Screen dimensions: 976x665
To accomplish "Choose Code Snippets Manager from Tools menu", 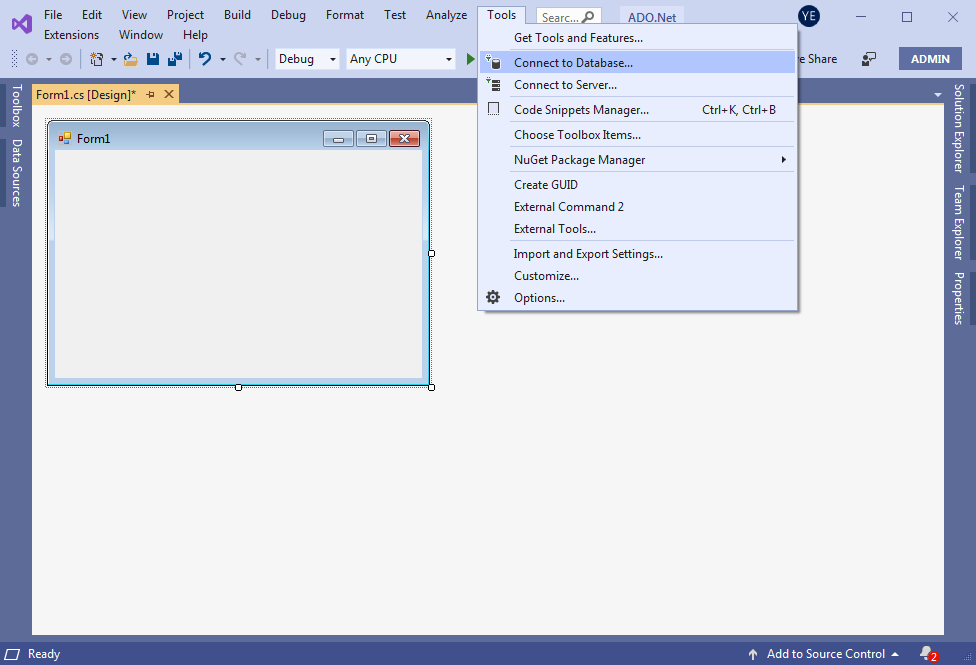I will (581, 110).
